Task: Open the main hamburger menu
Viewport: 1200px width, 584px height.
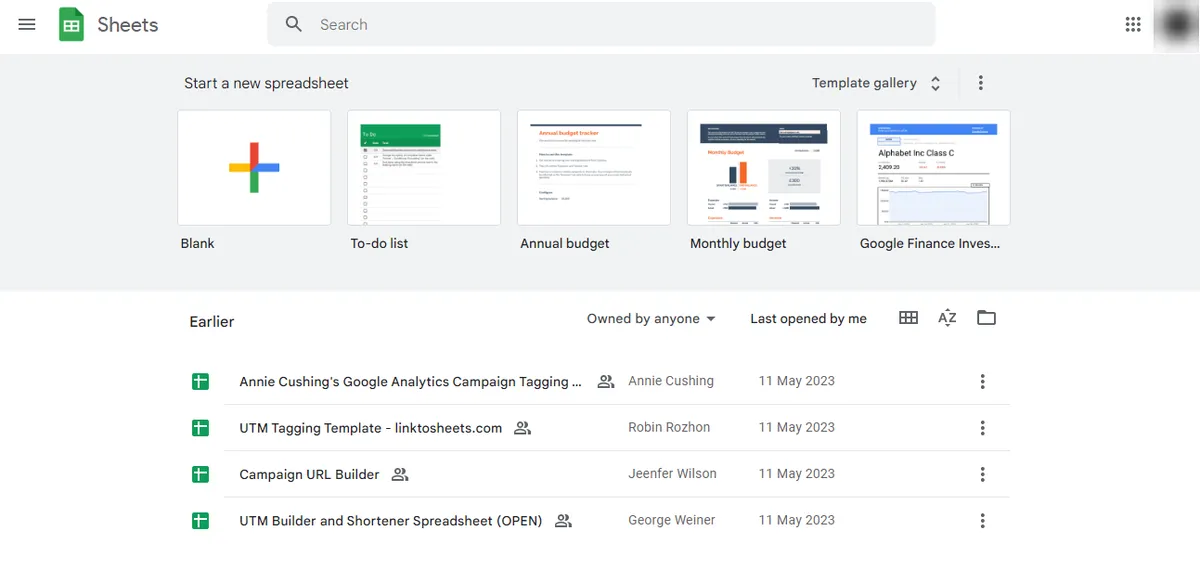Action: click(27, 25)
